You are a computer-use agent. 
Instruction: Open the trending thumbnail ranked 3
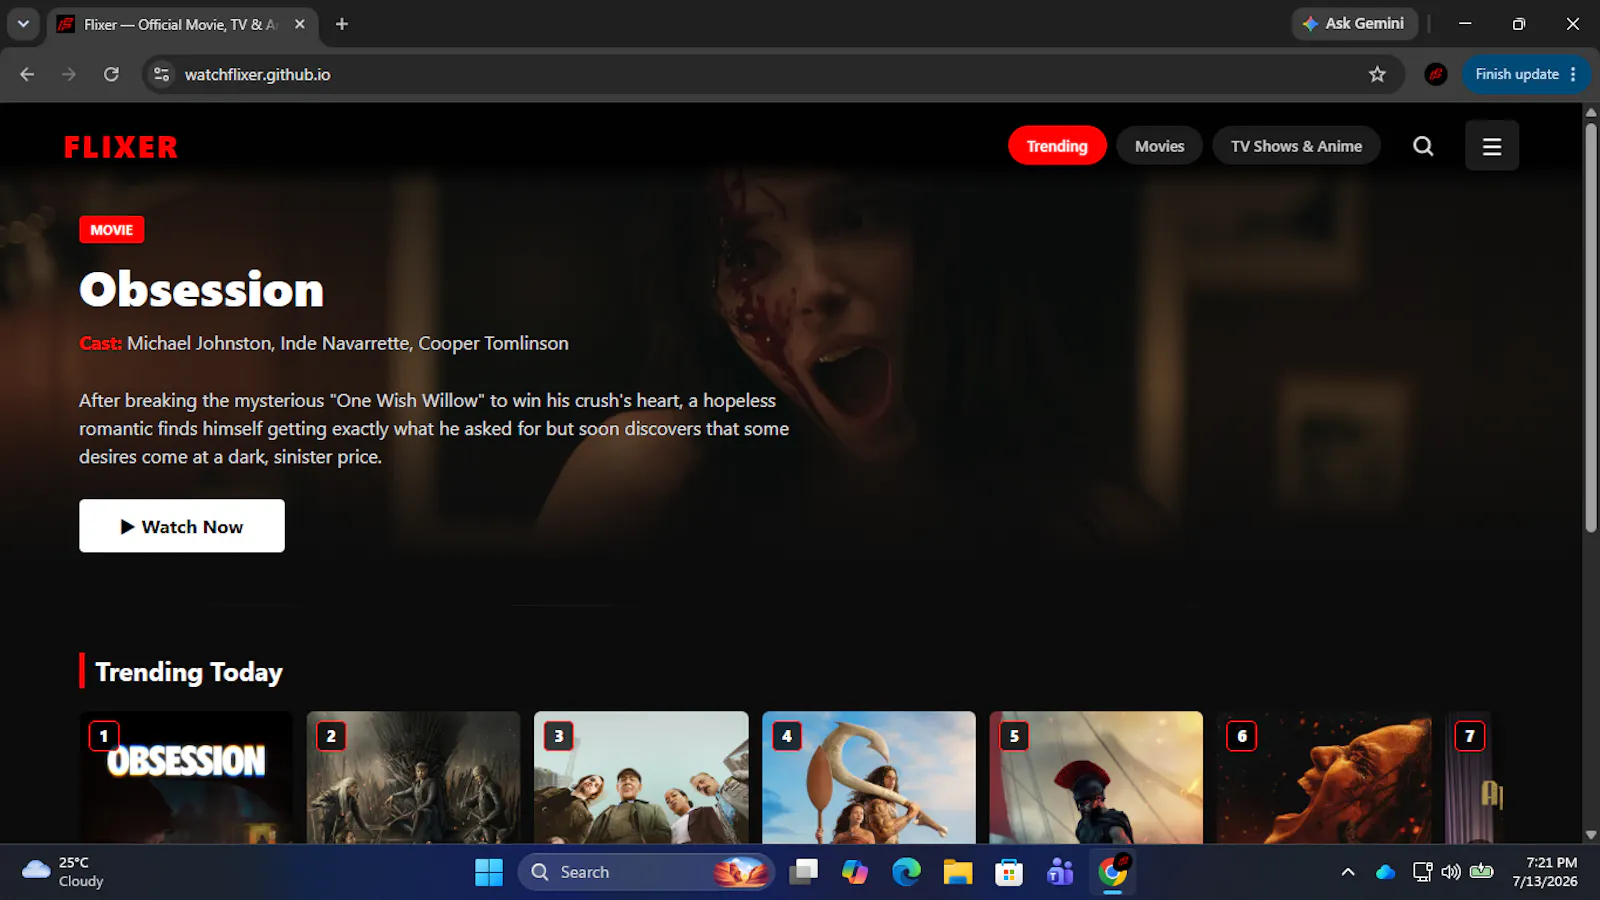pyautogui.click(x=641, y=778)
